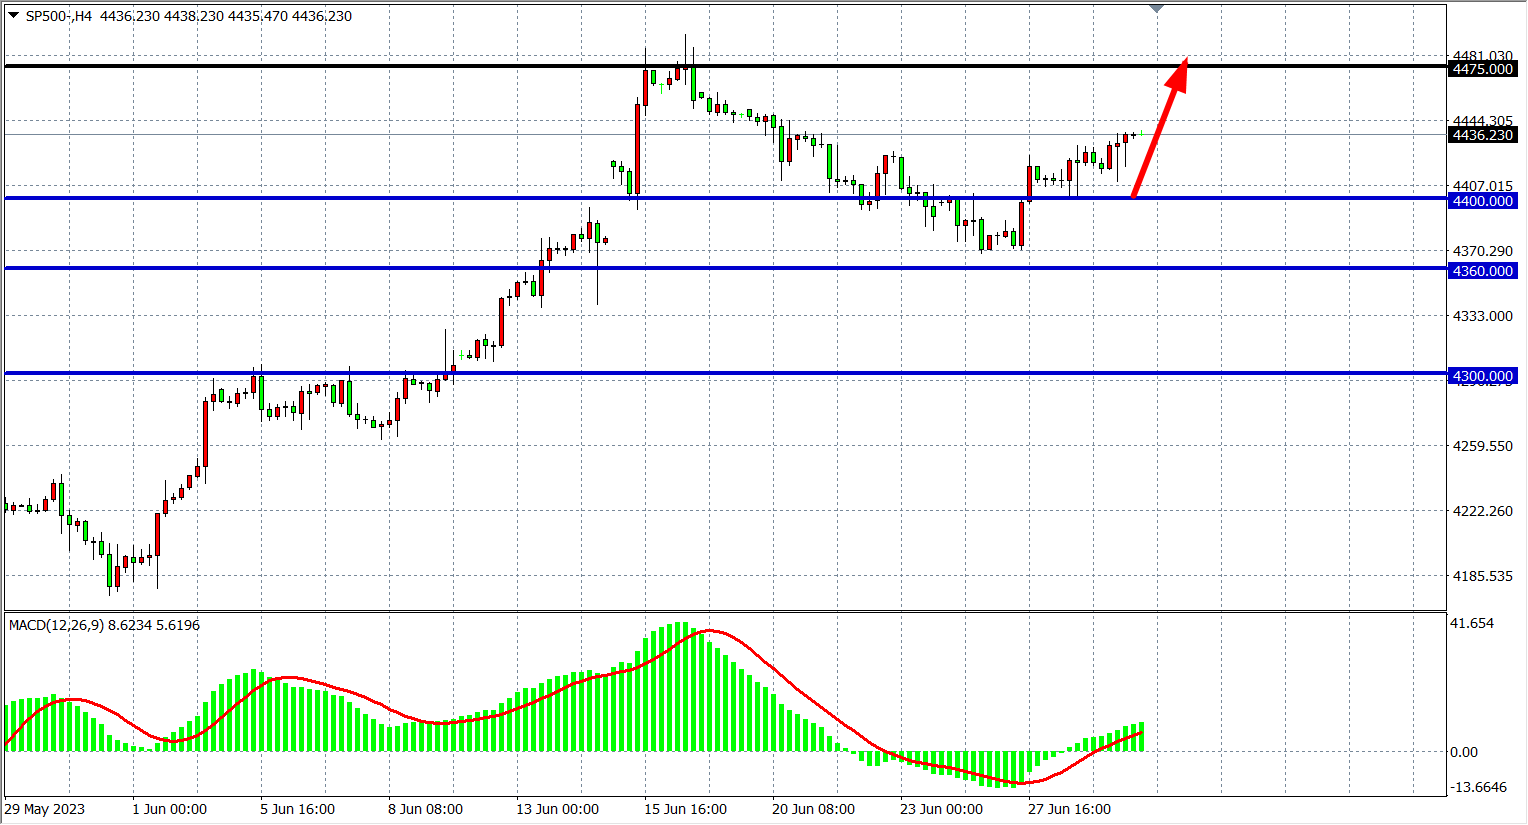This screenshot has height=825, width=1528.
Task: Select the blue 4400.000 level label
Action: 1482,201
